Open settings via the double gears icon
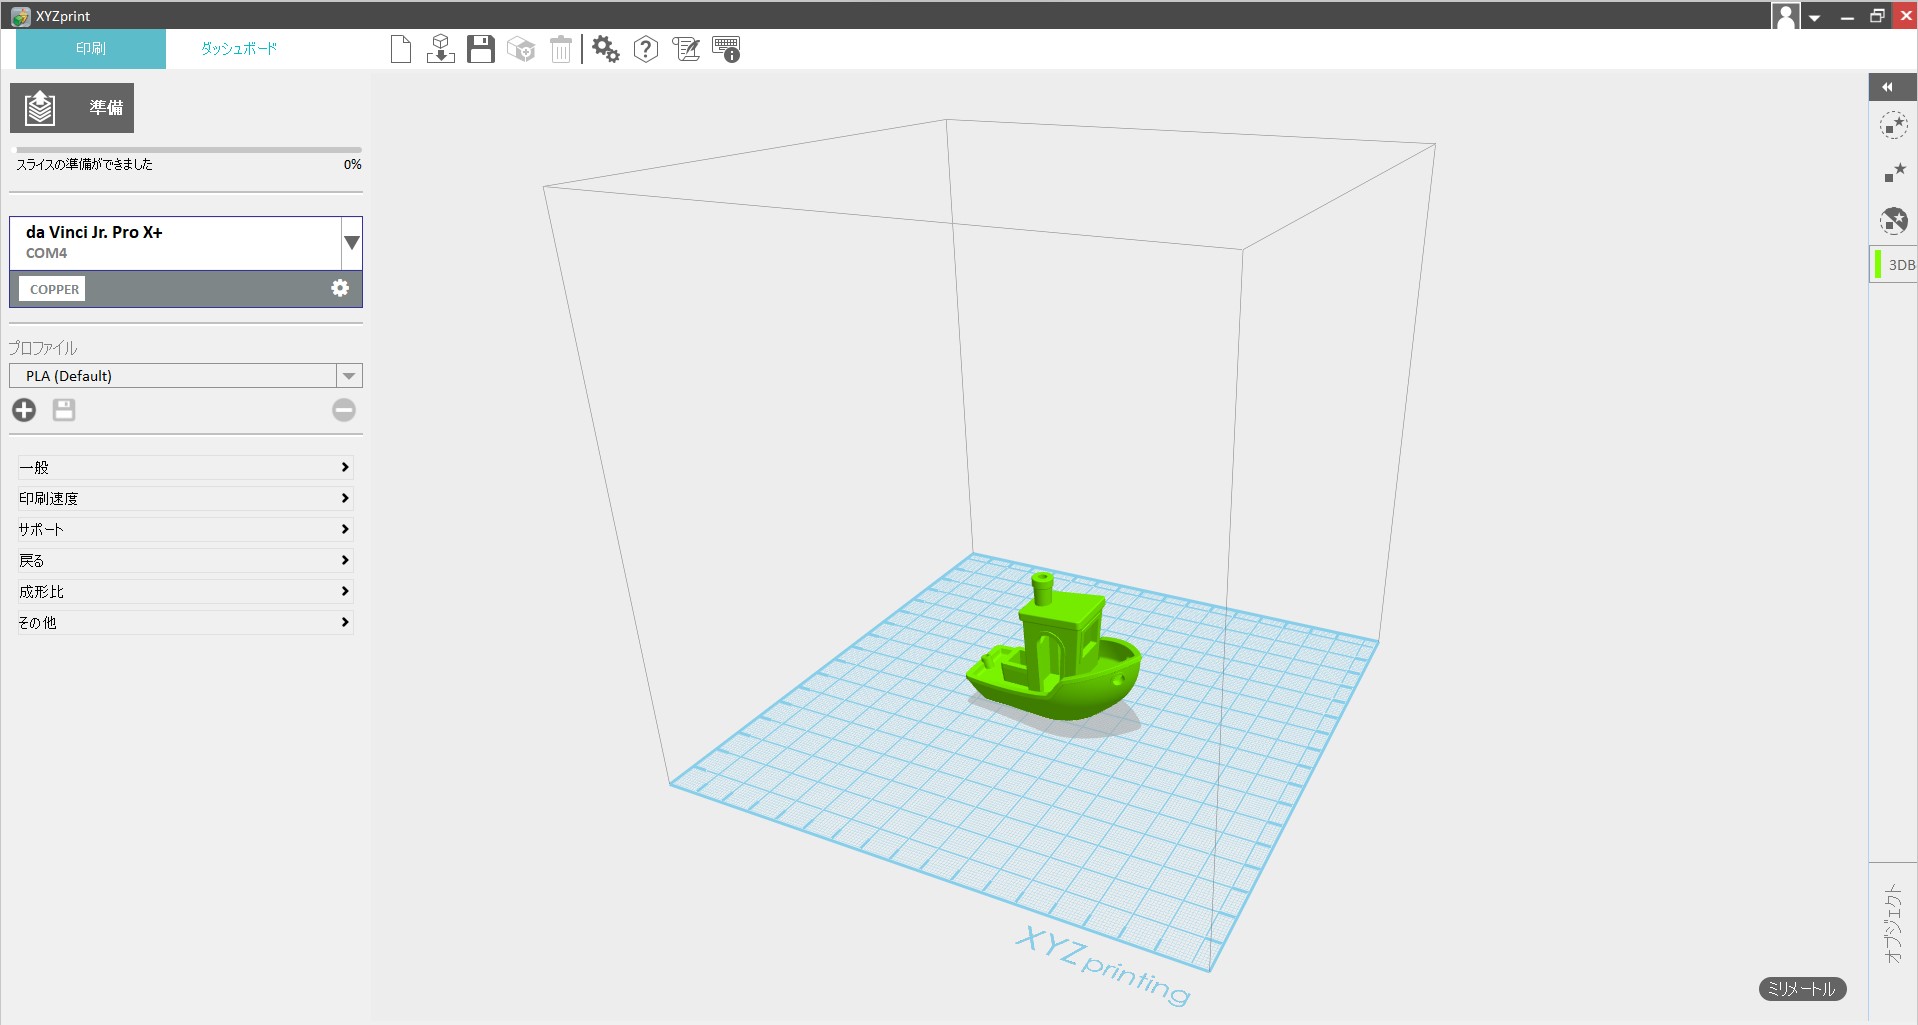 [606, 49]
